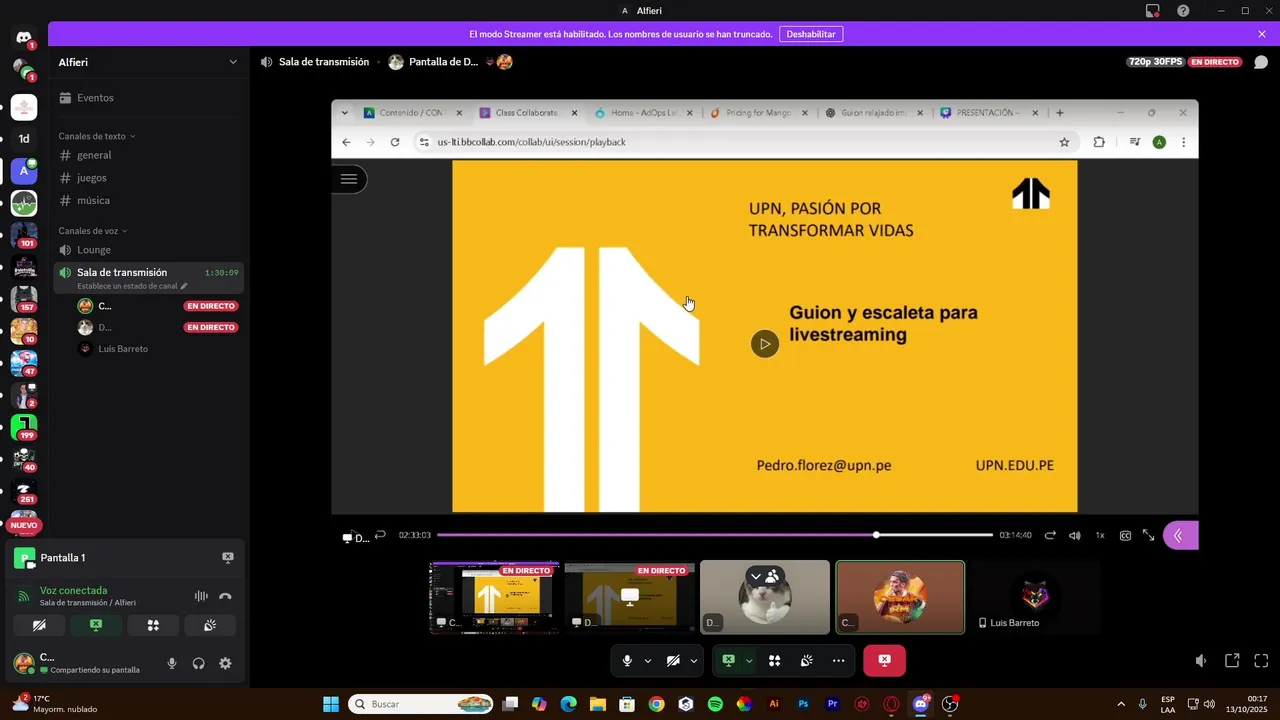Switch to Pricing for Mango browser tab
Image resolution: width=1280 pixels, height=720 pixels.
tap(758, 113)
